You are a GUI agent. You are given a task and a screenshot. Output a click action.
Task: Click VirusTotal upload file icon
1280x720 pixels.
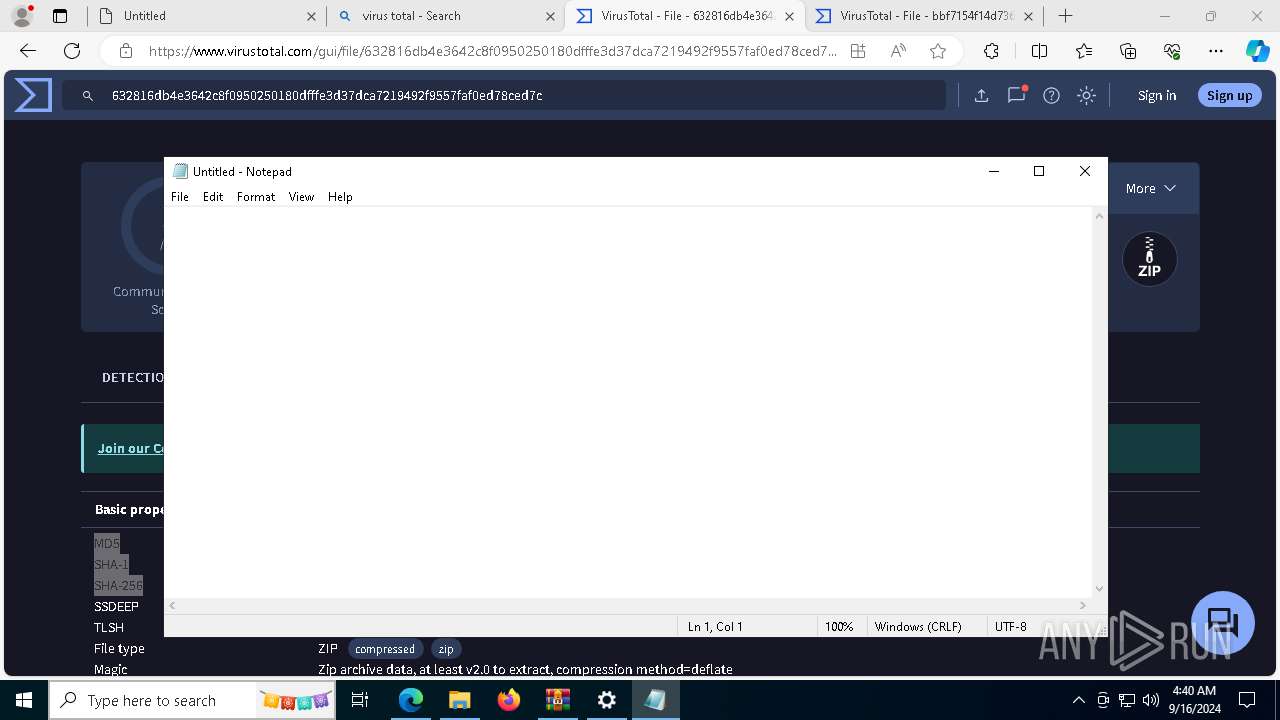[x=981, y=95]
